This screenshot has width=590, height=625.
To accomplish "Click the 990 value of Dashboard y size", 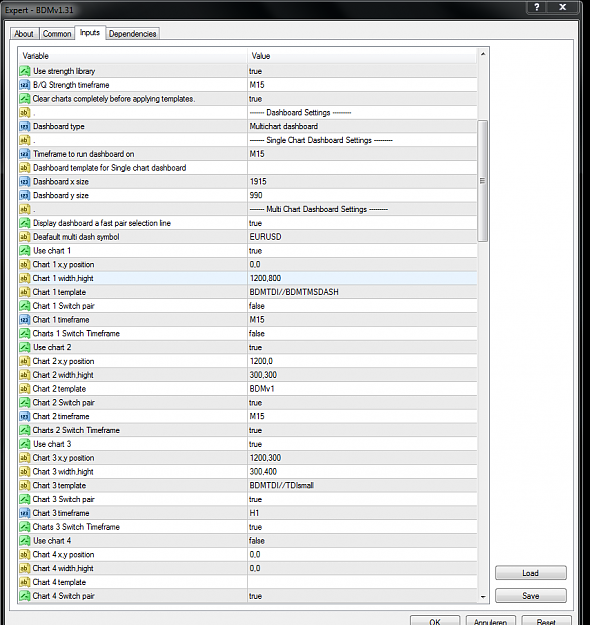I will coord(256,195).
